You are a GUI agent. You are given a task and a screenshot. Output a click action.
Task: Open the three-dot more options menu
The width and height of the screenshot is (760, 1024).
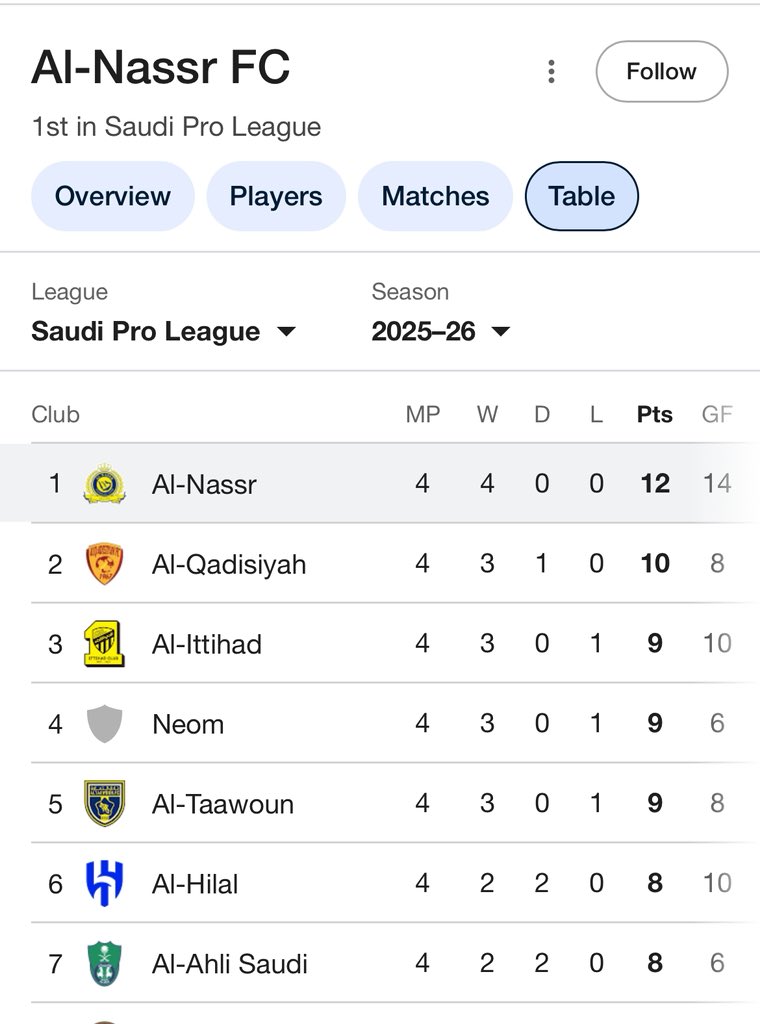pyautogui.click(x=551, y=71)
